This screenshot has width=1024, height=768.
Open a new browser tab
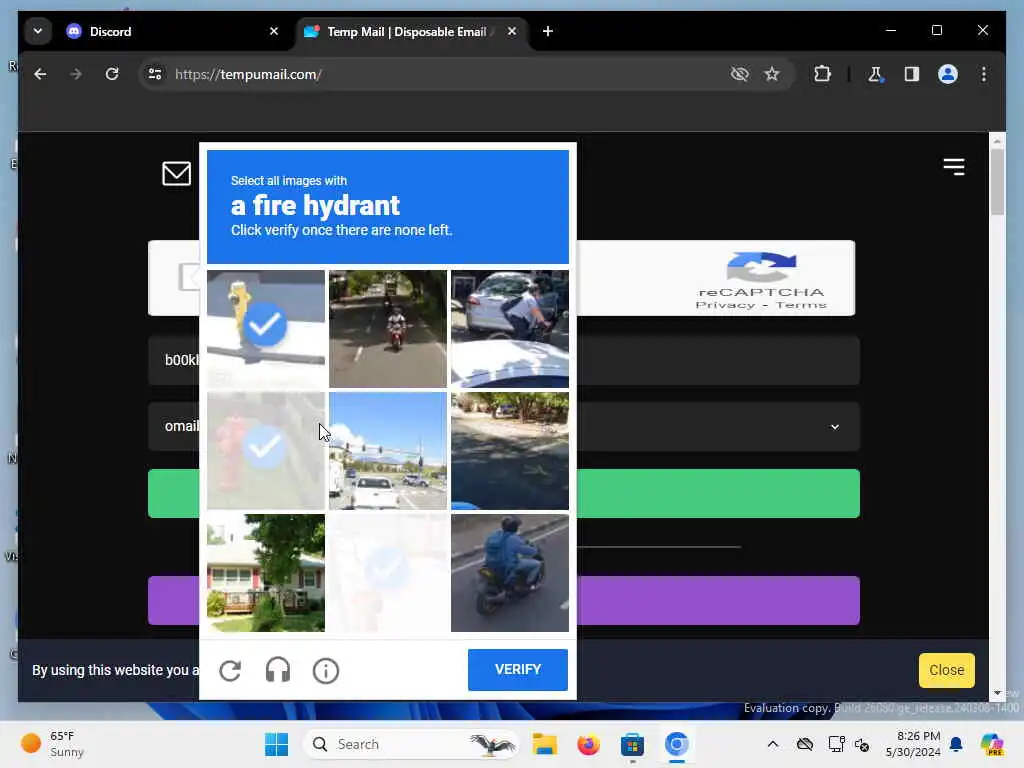[547, 31]
